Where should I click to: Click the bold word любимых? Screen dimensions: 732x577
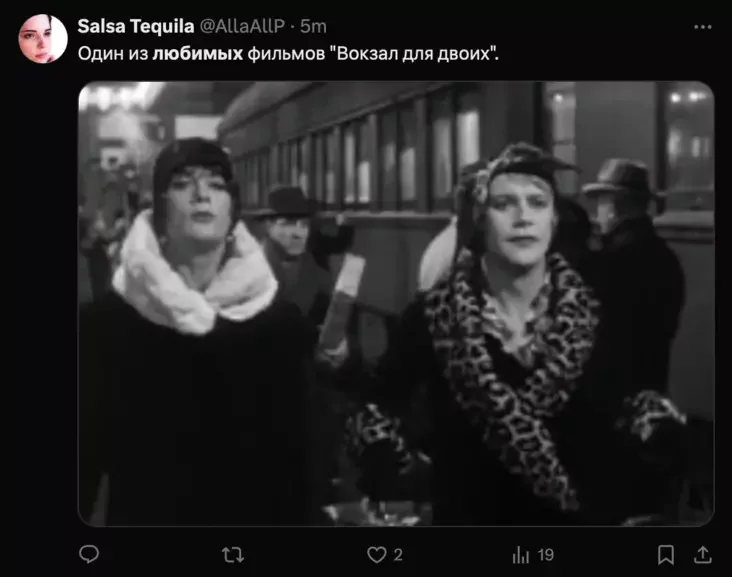click(x=197, y=54)
